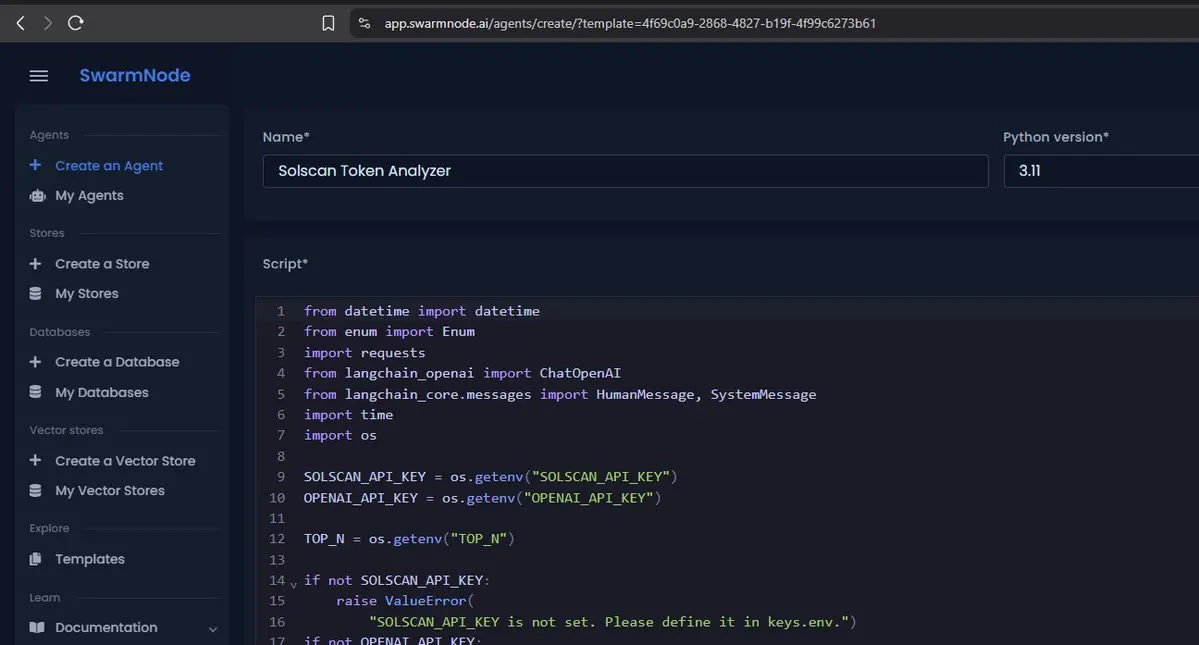Expand the Documentation chevron
This screenshot has height=645, width=1199.
(x=213, y=629)
